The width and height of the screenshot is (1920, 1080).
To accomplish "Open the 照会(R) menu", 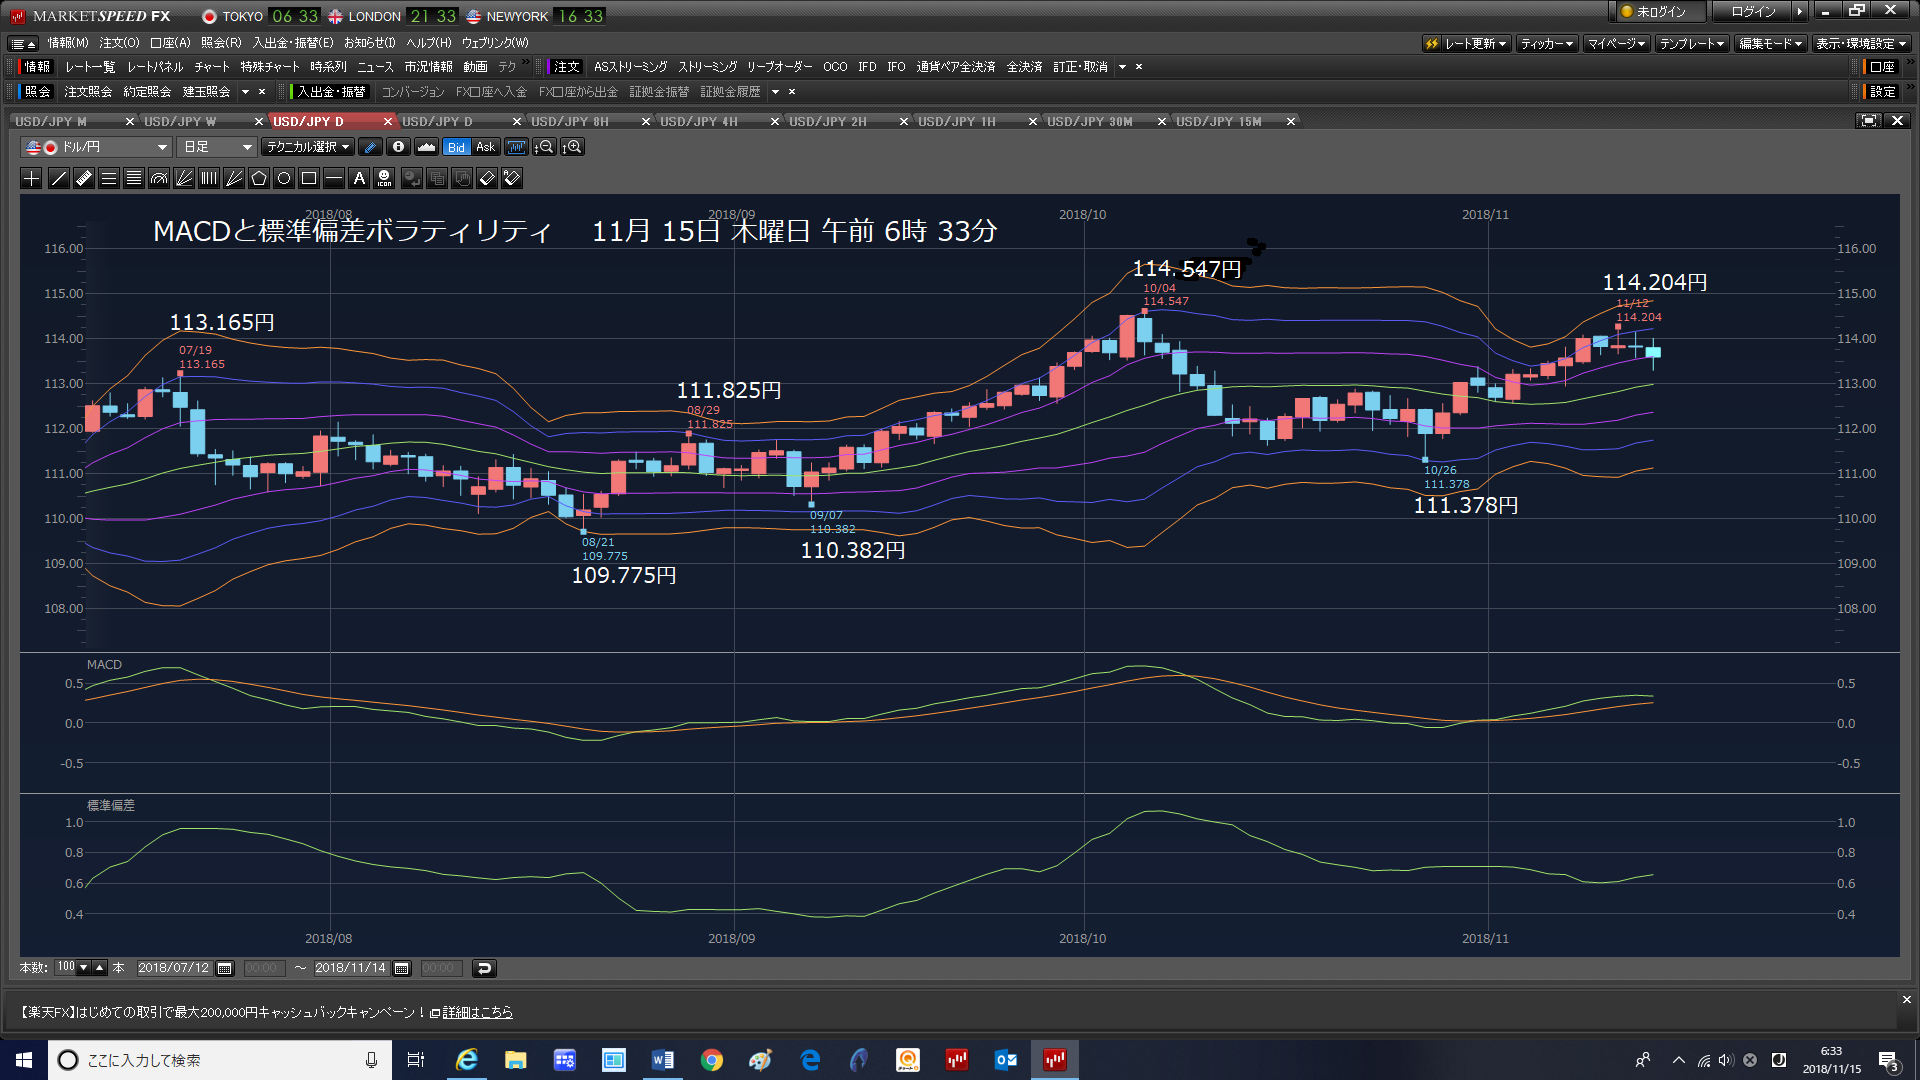I will [221, 43].
